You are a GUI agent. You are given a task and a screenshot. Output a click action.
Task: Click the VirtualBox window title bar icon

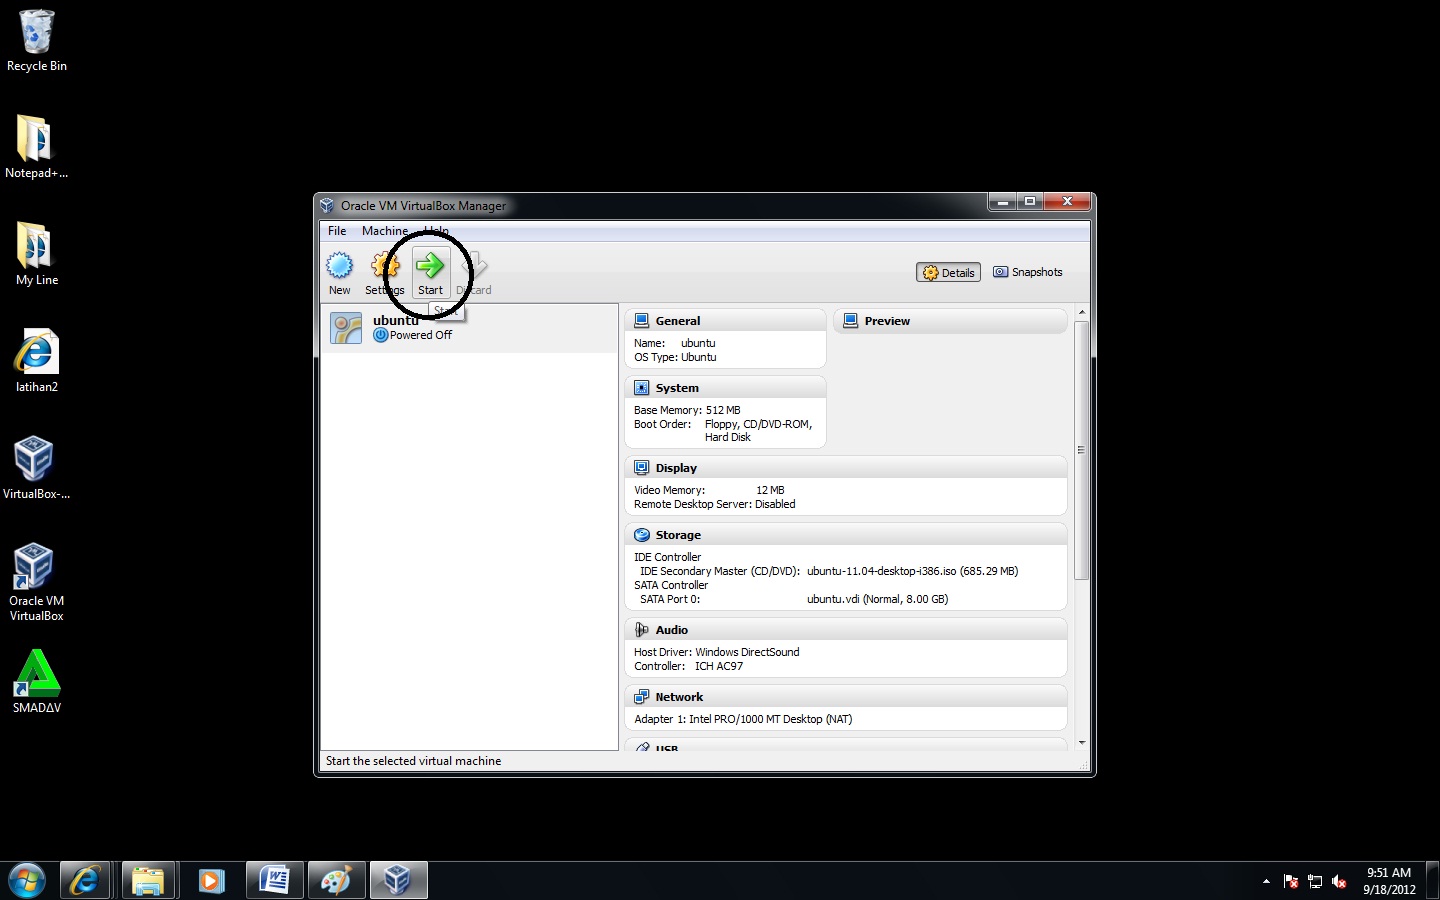pyautogui.click(x=327, y=205)
